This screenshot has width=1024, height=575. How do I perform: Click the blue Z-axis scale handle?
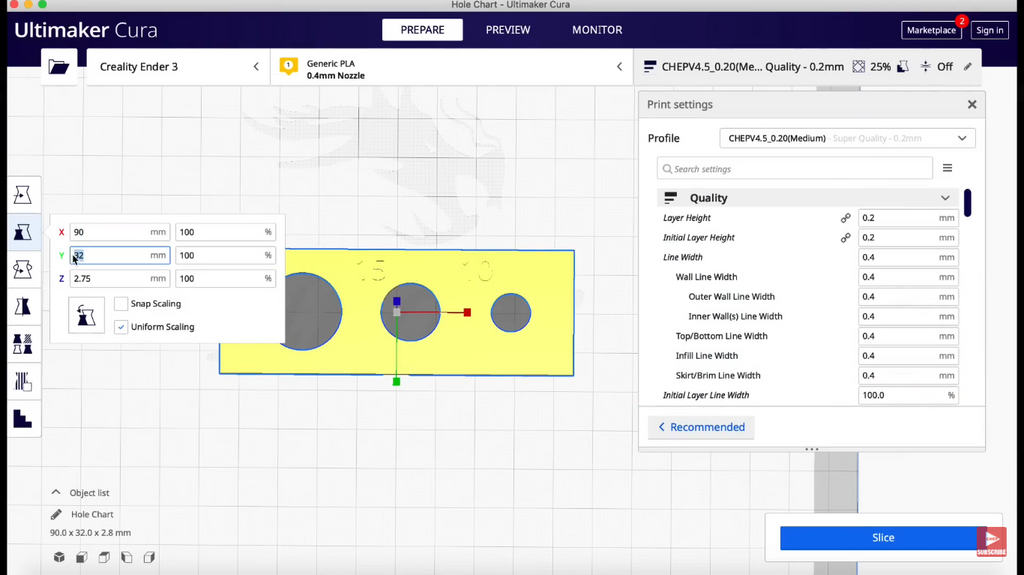click(x=396, y=301)
